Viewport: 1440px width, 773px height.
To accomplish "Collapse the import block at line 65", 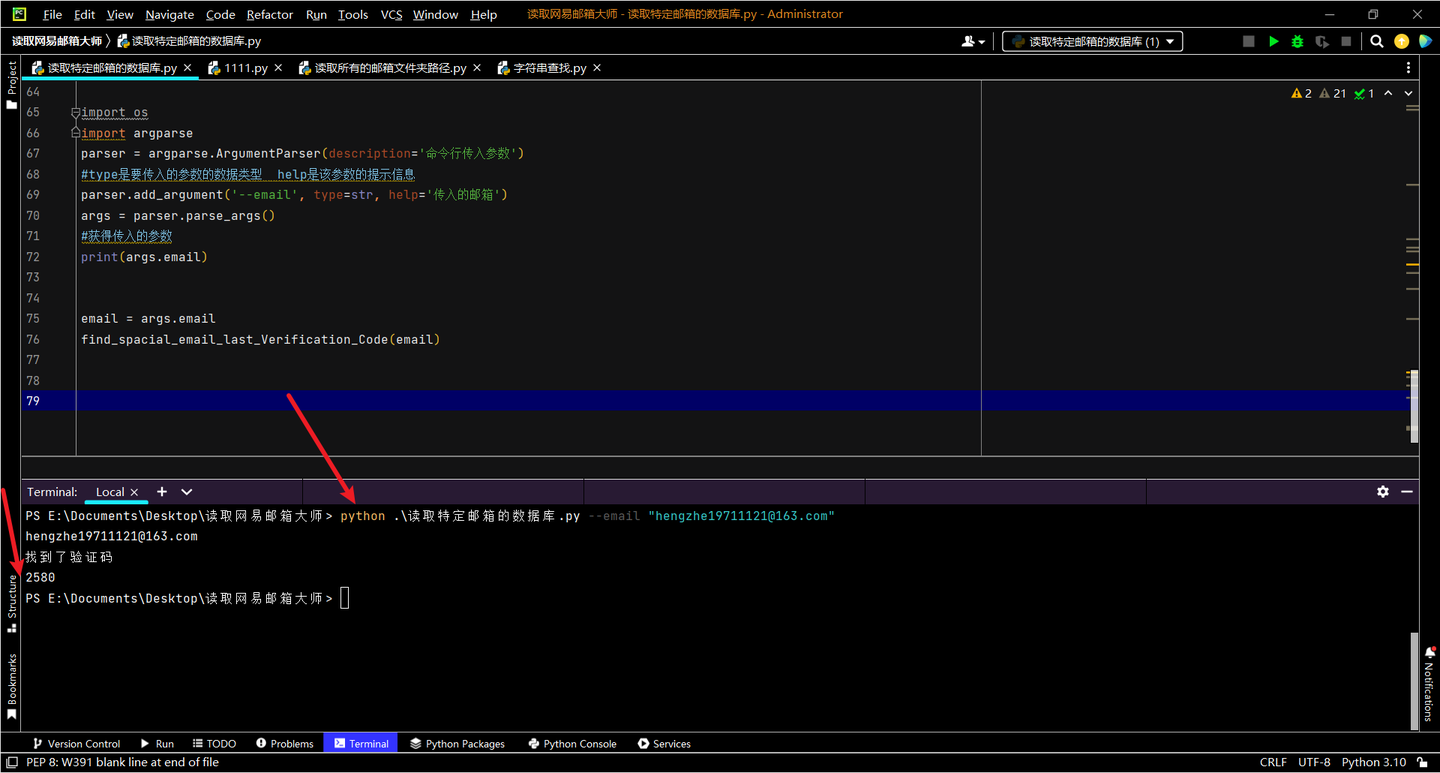I will pyautogui.click(x=75, y=113).
